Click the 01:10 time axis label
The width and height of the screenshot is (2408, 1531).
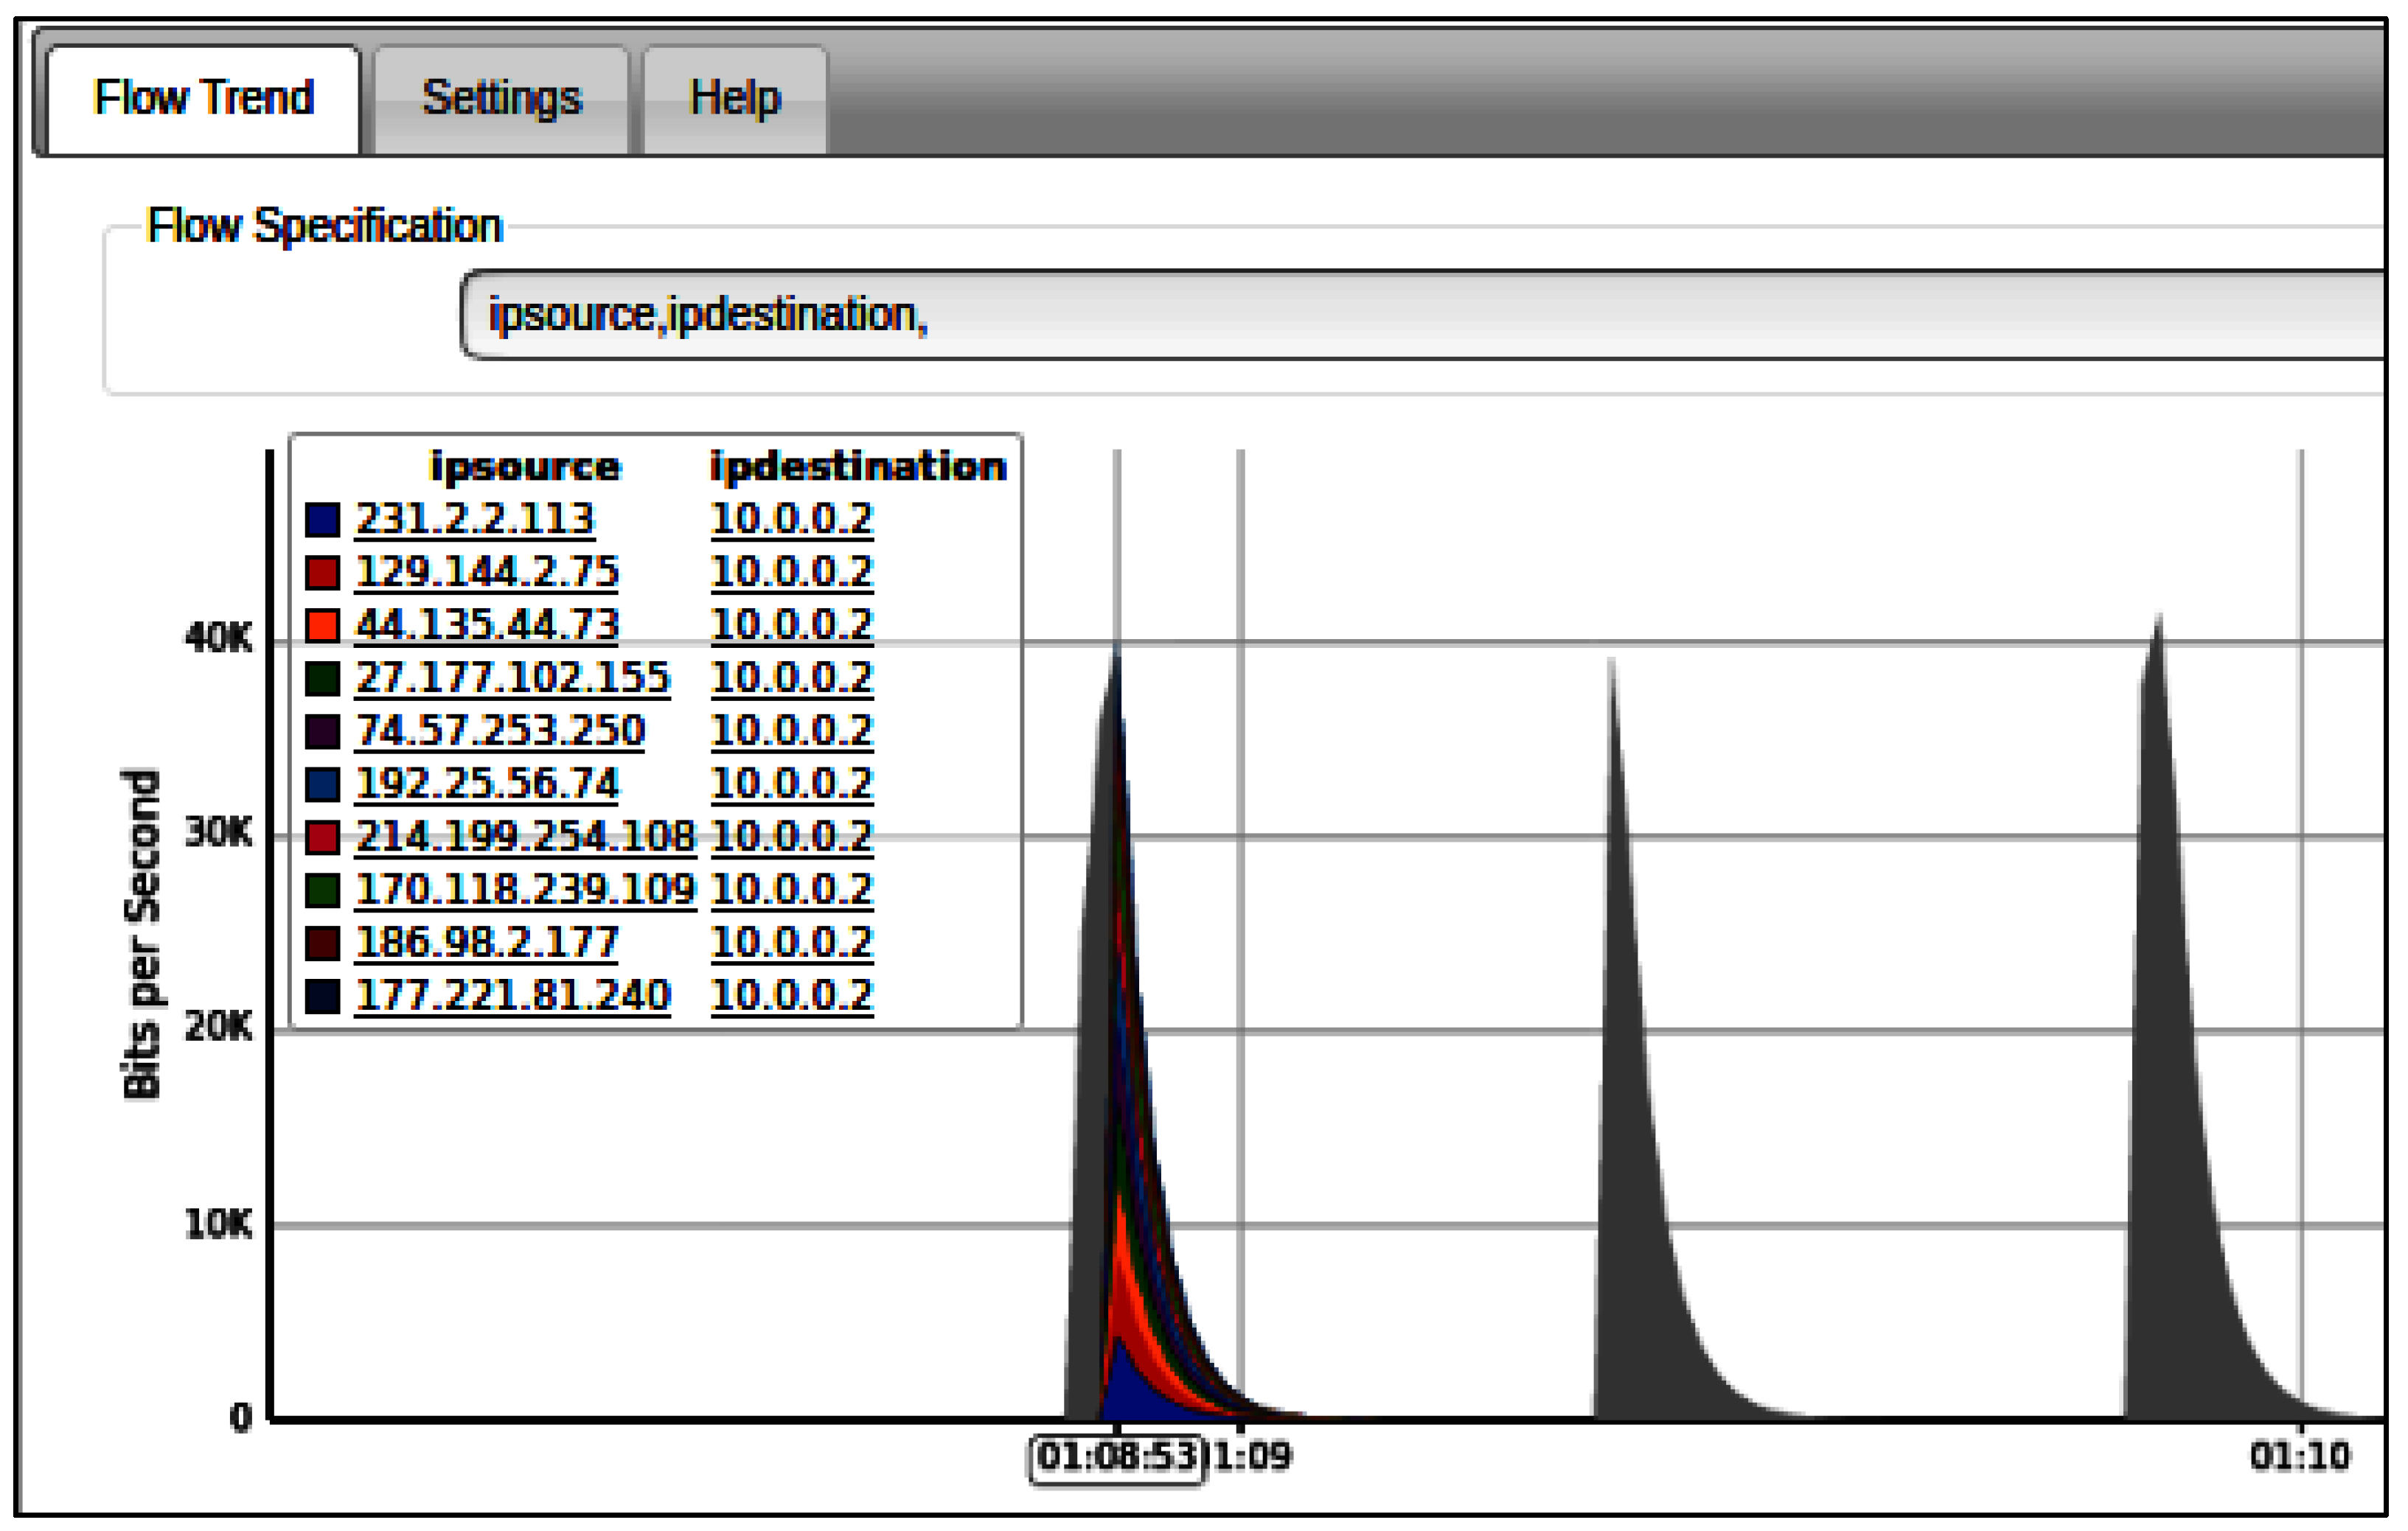tap(2299, 1457)
